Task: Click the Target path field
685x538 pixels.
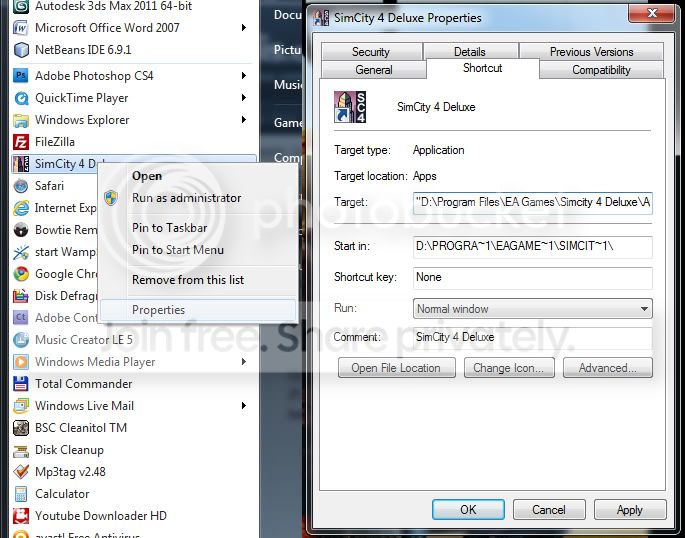Action: point(533,203)
